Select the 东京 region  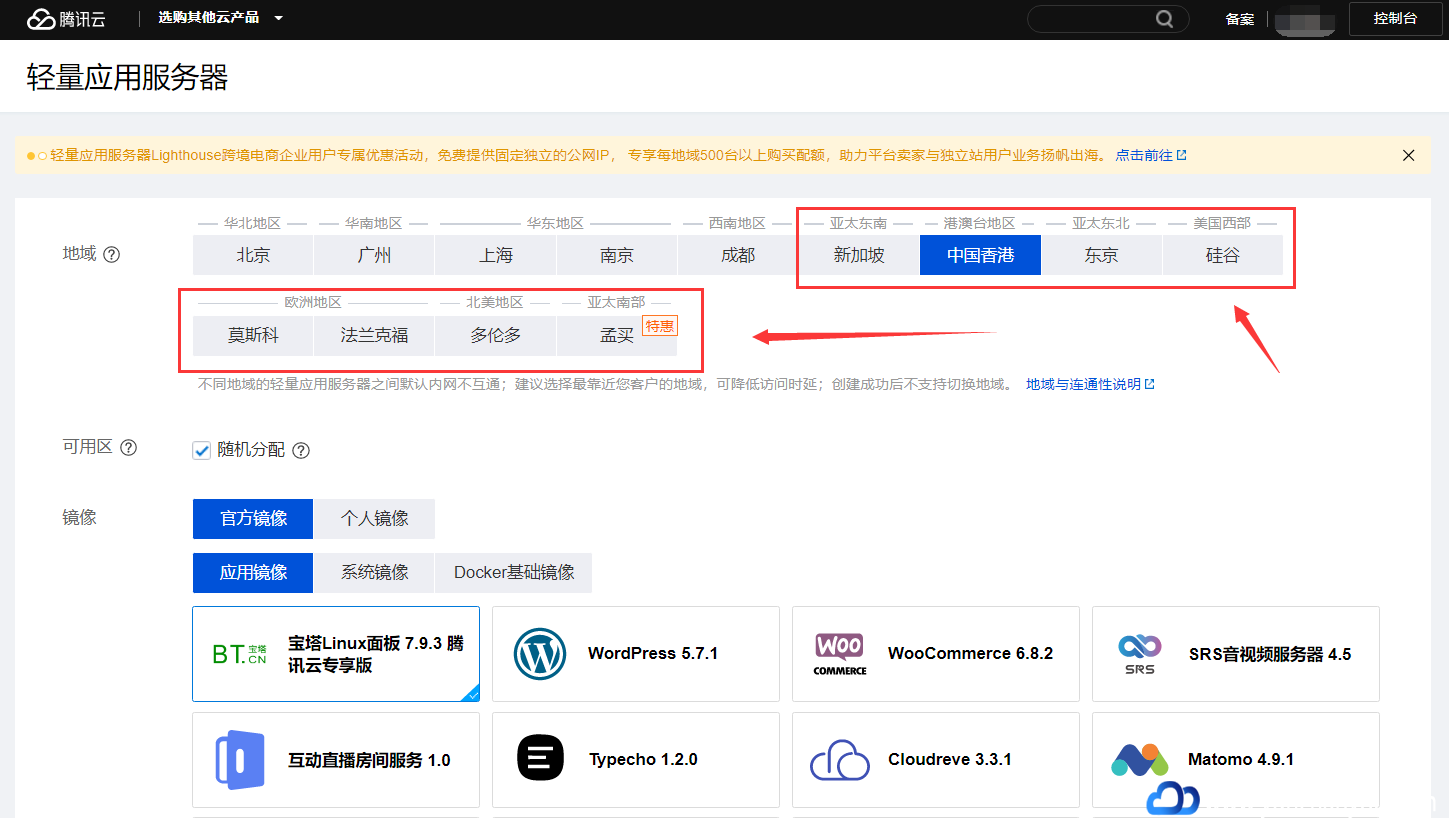1101,255
